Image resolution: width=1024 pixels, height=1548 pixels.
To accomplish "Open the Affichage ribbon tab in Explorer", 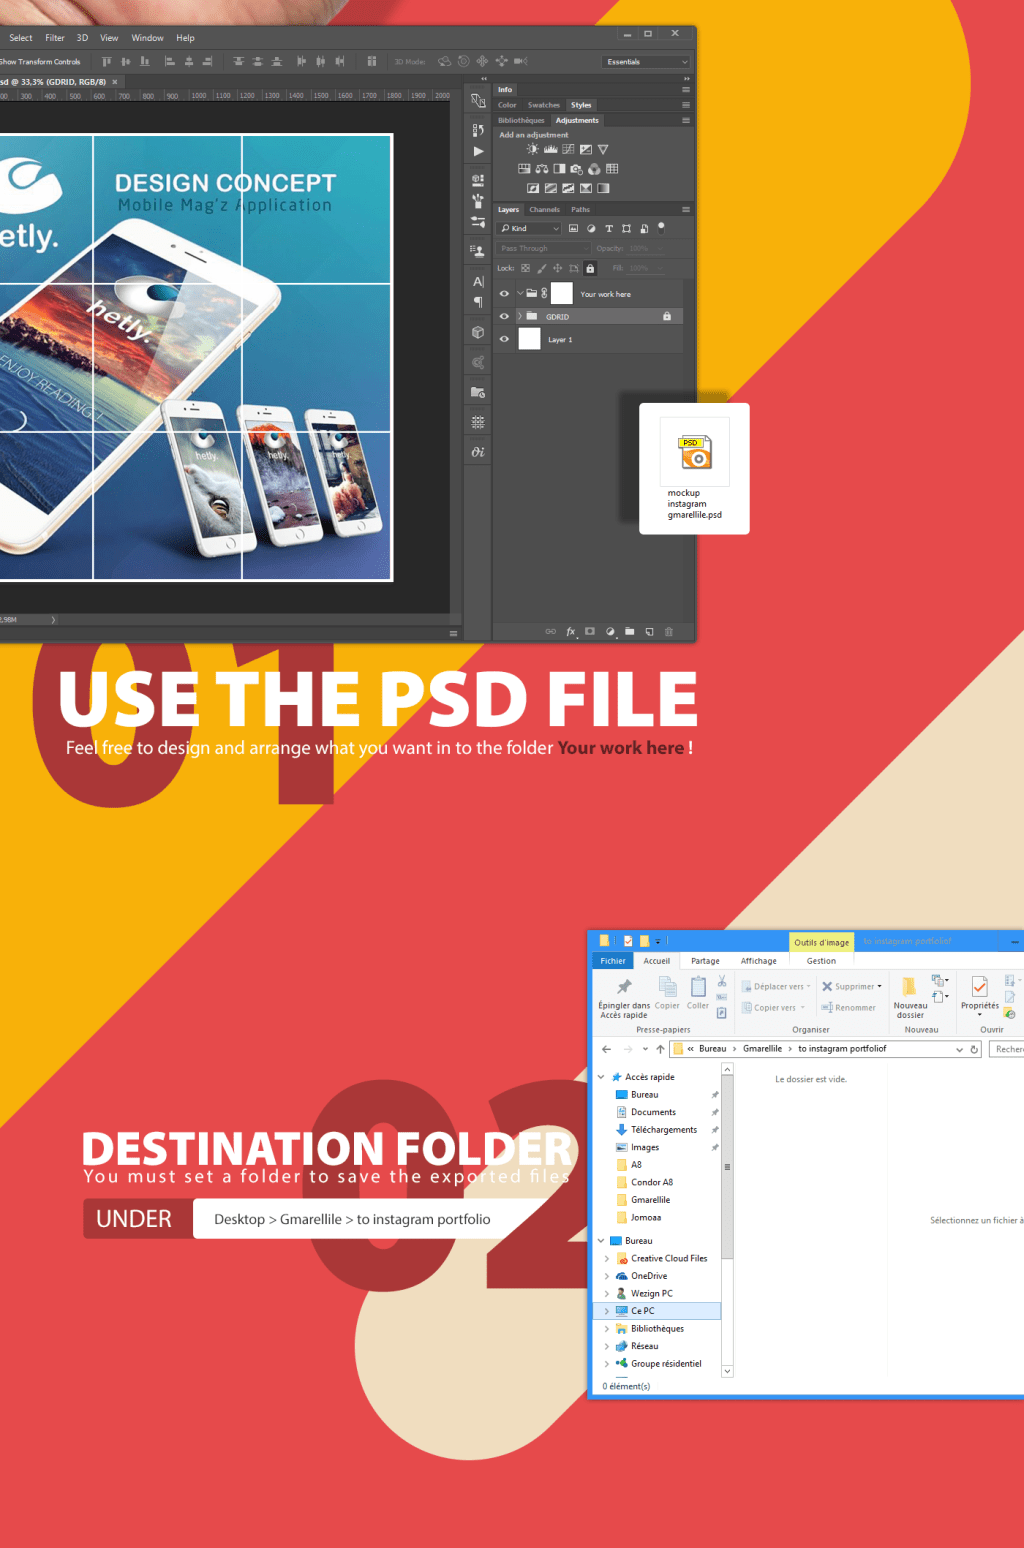I will (x=759, y=960).
